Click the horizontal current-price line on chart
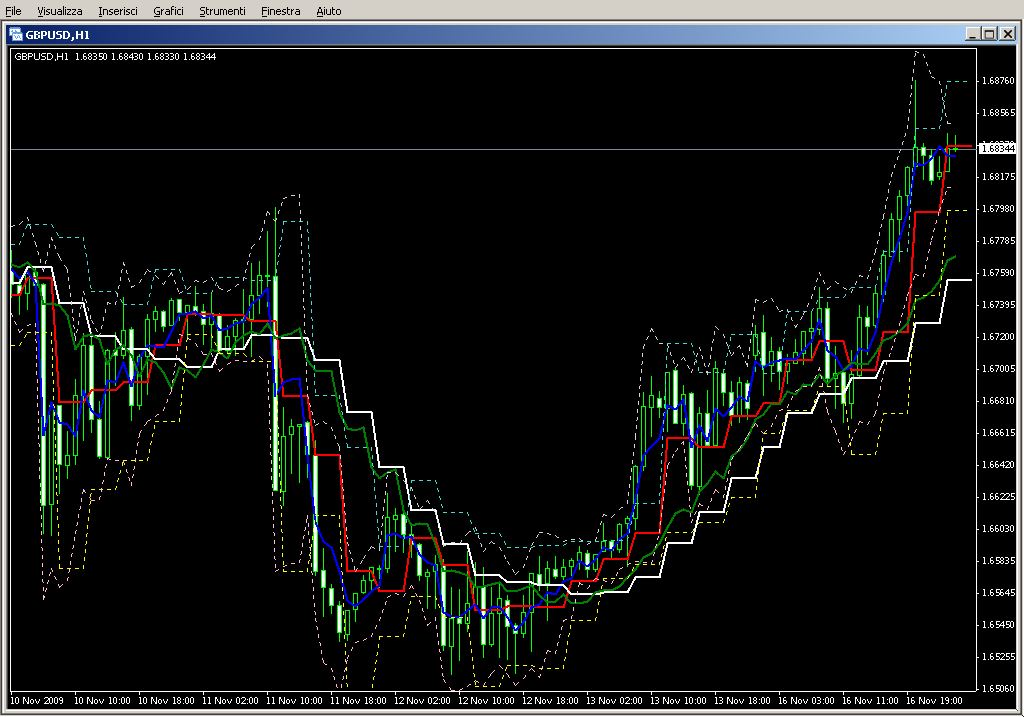This screenshot has height=717, width=1024. click(x=494, y=150)
